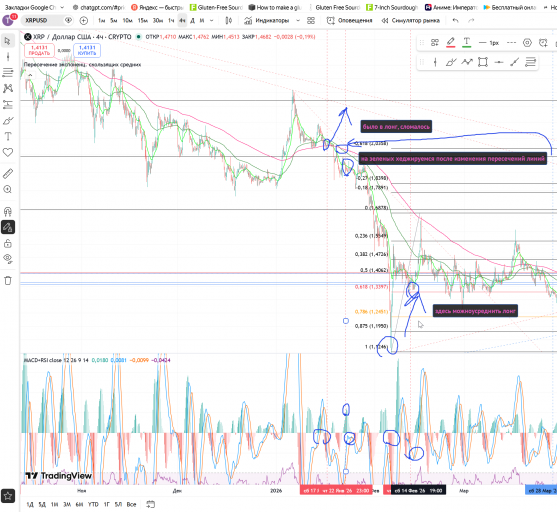The height and width of the screenshot is (512, 557).
Task: Open drawing settings hexagon icon
Action: pos(527,43)
